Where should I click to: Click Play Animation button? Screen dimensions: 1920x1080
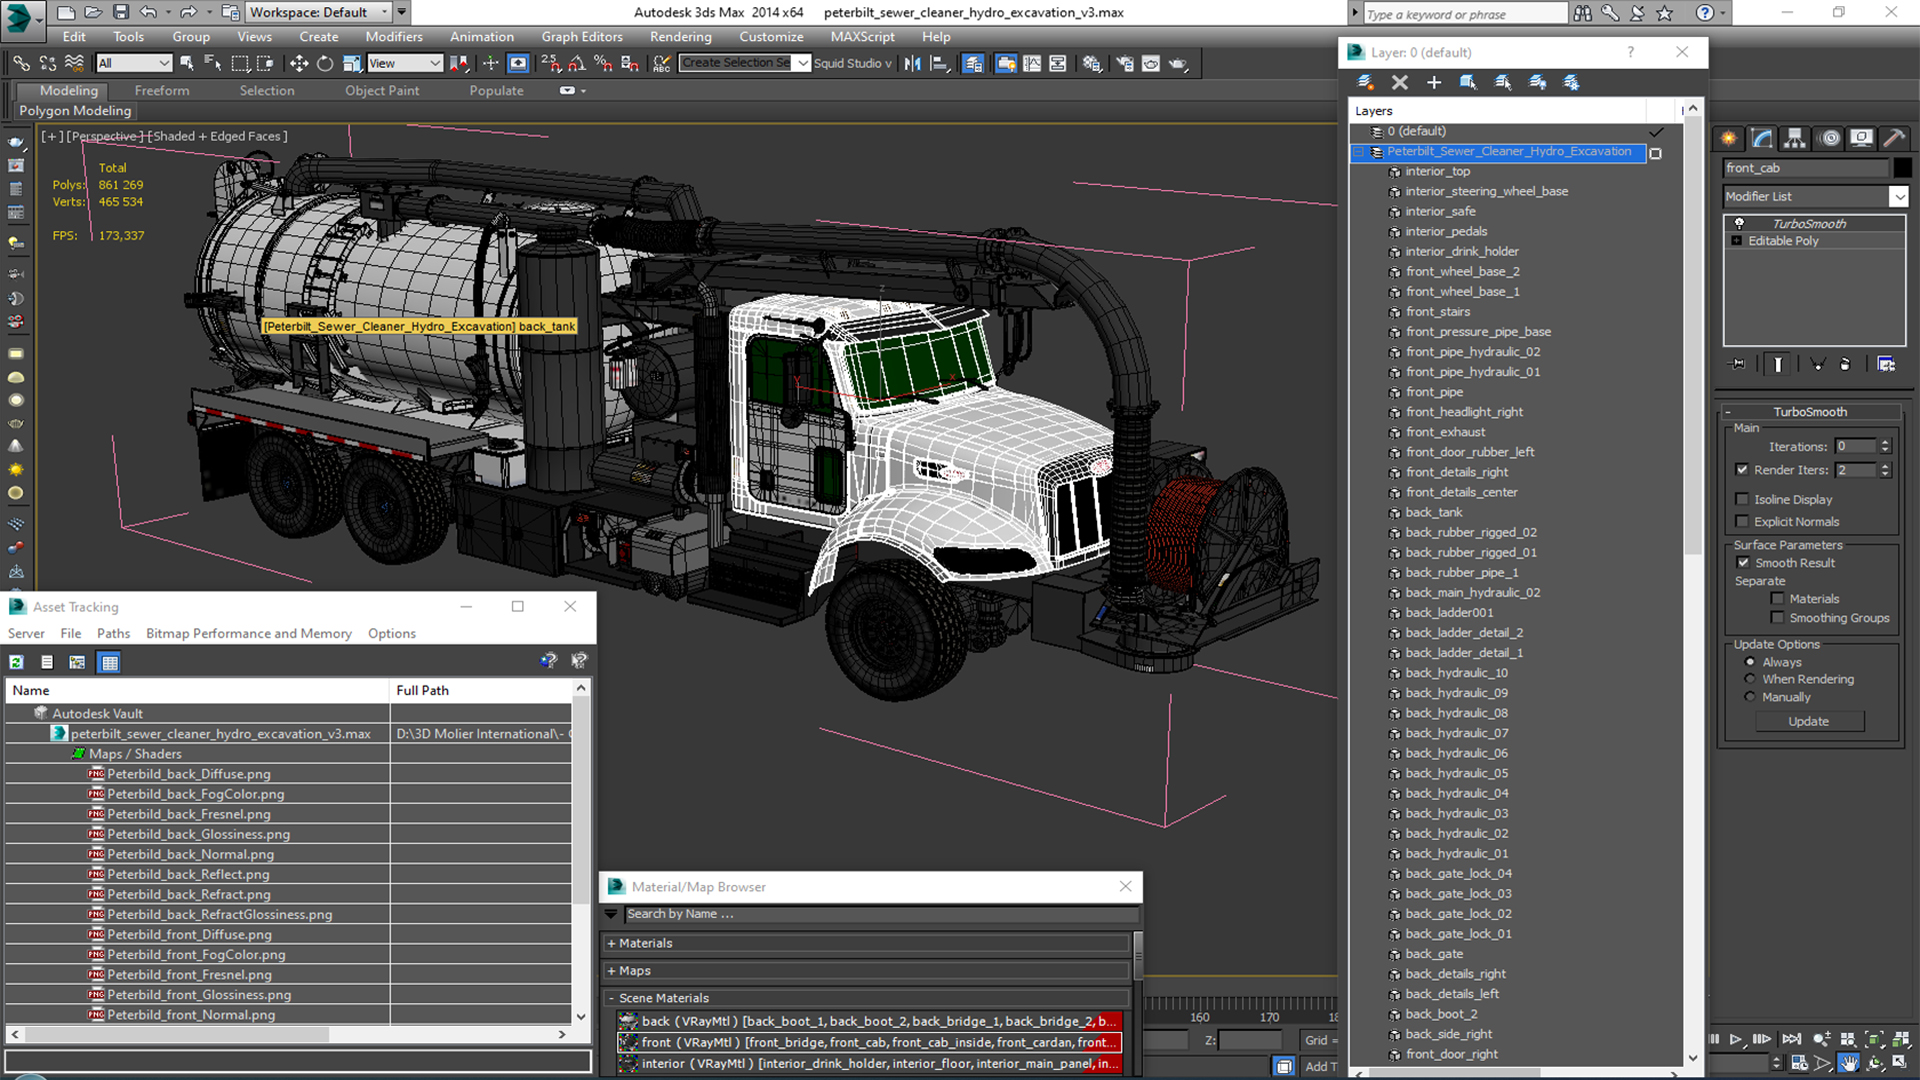(1736, 1040)
